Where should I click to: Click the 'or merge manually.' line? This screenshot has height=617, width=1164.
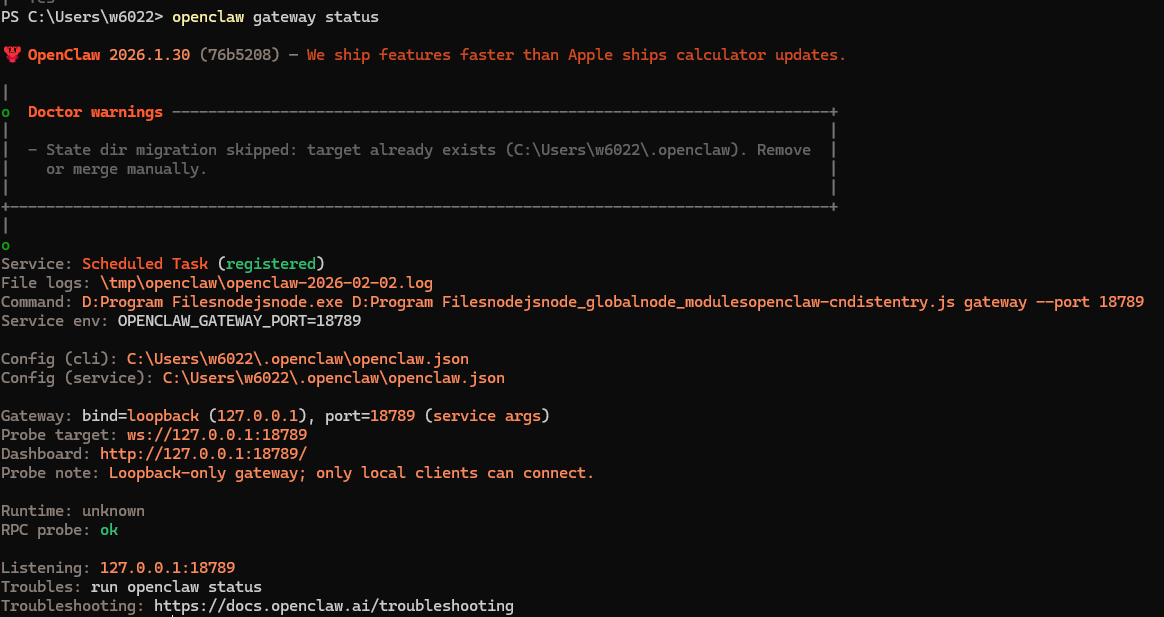126,169
